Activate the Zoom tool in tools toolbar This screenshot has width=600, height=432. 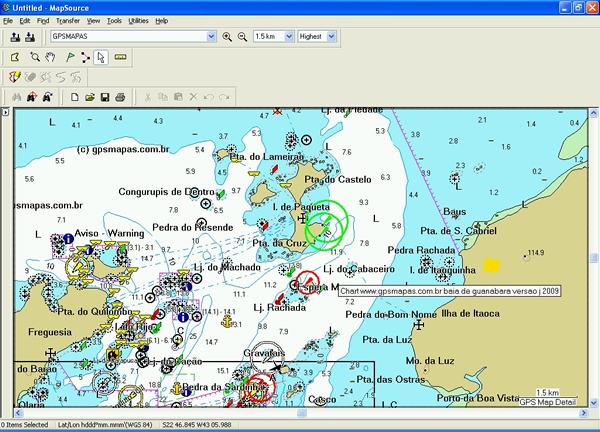[34, 57]
